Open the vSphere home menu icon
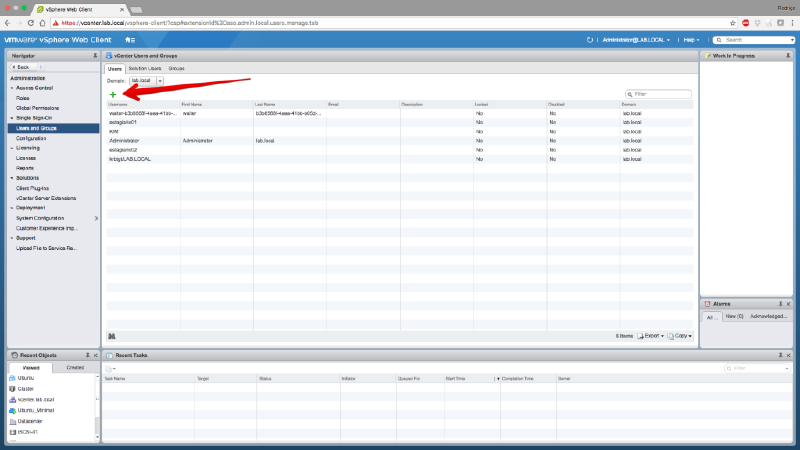This screenshot has width=800, height=450. [x=131, y=39]
